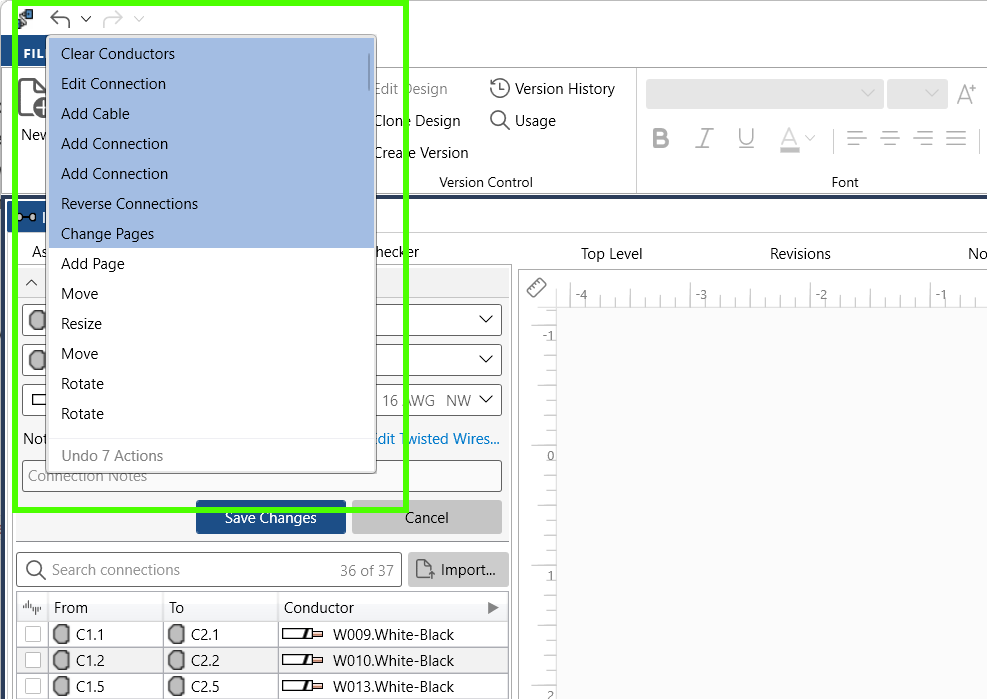987x699 pixels.
Task: Open the font color dropdown arrow
Action: [809, 138]
